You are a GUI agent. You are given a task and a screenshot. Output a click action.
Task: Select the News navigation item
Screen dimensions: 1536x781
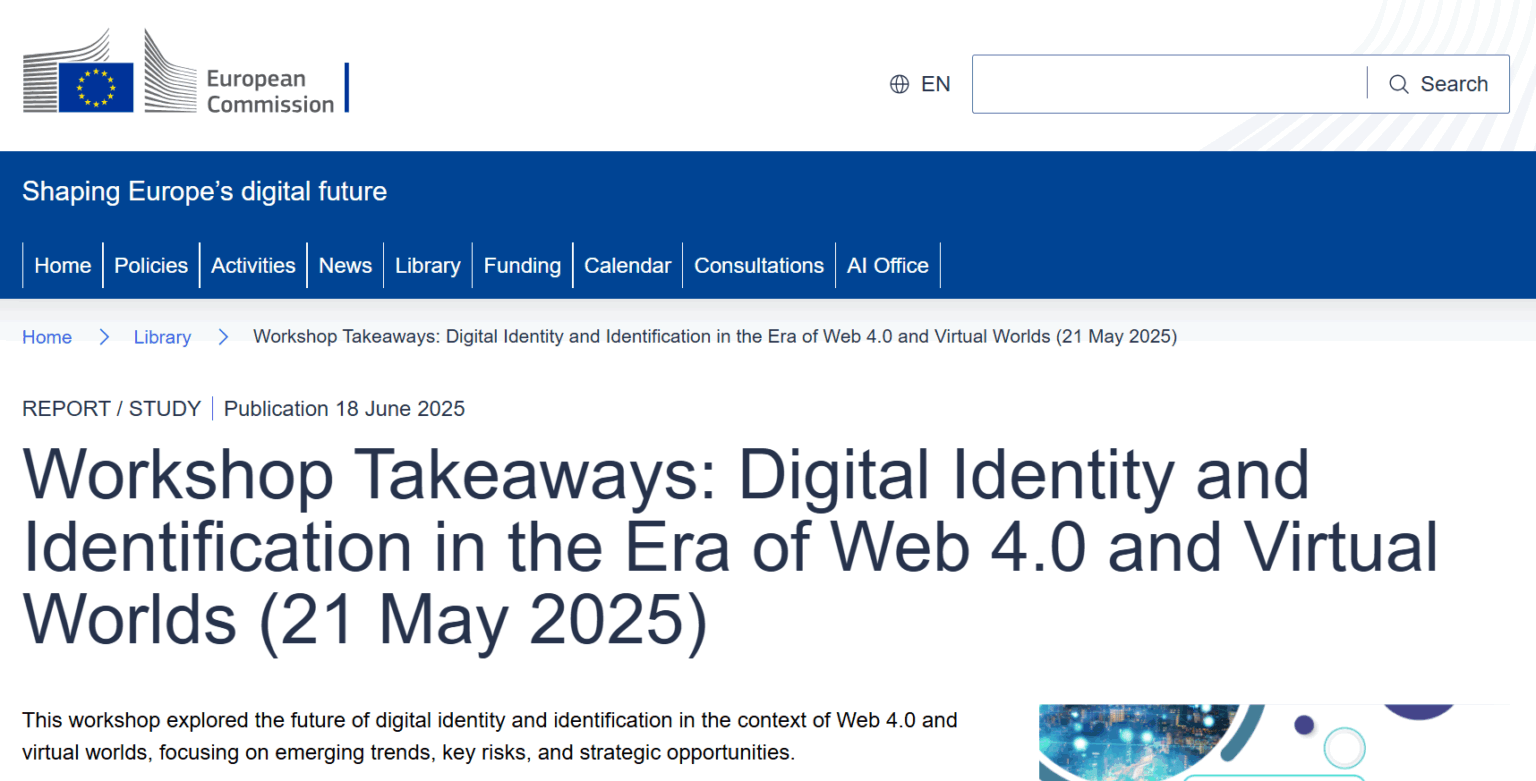345,265
